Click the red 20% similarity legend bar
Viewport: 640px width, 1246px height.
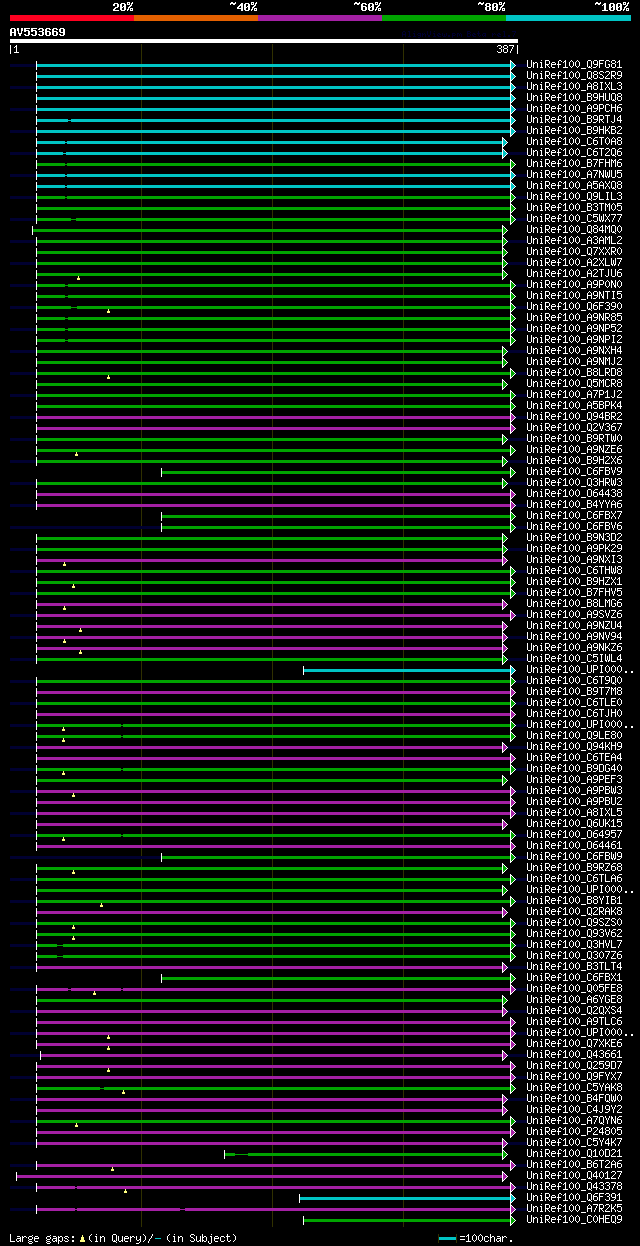click(71, 18)
